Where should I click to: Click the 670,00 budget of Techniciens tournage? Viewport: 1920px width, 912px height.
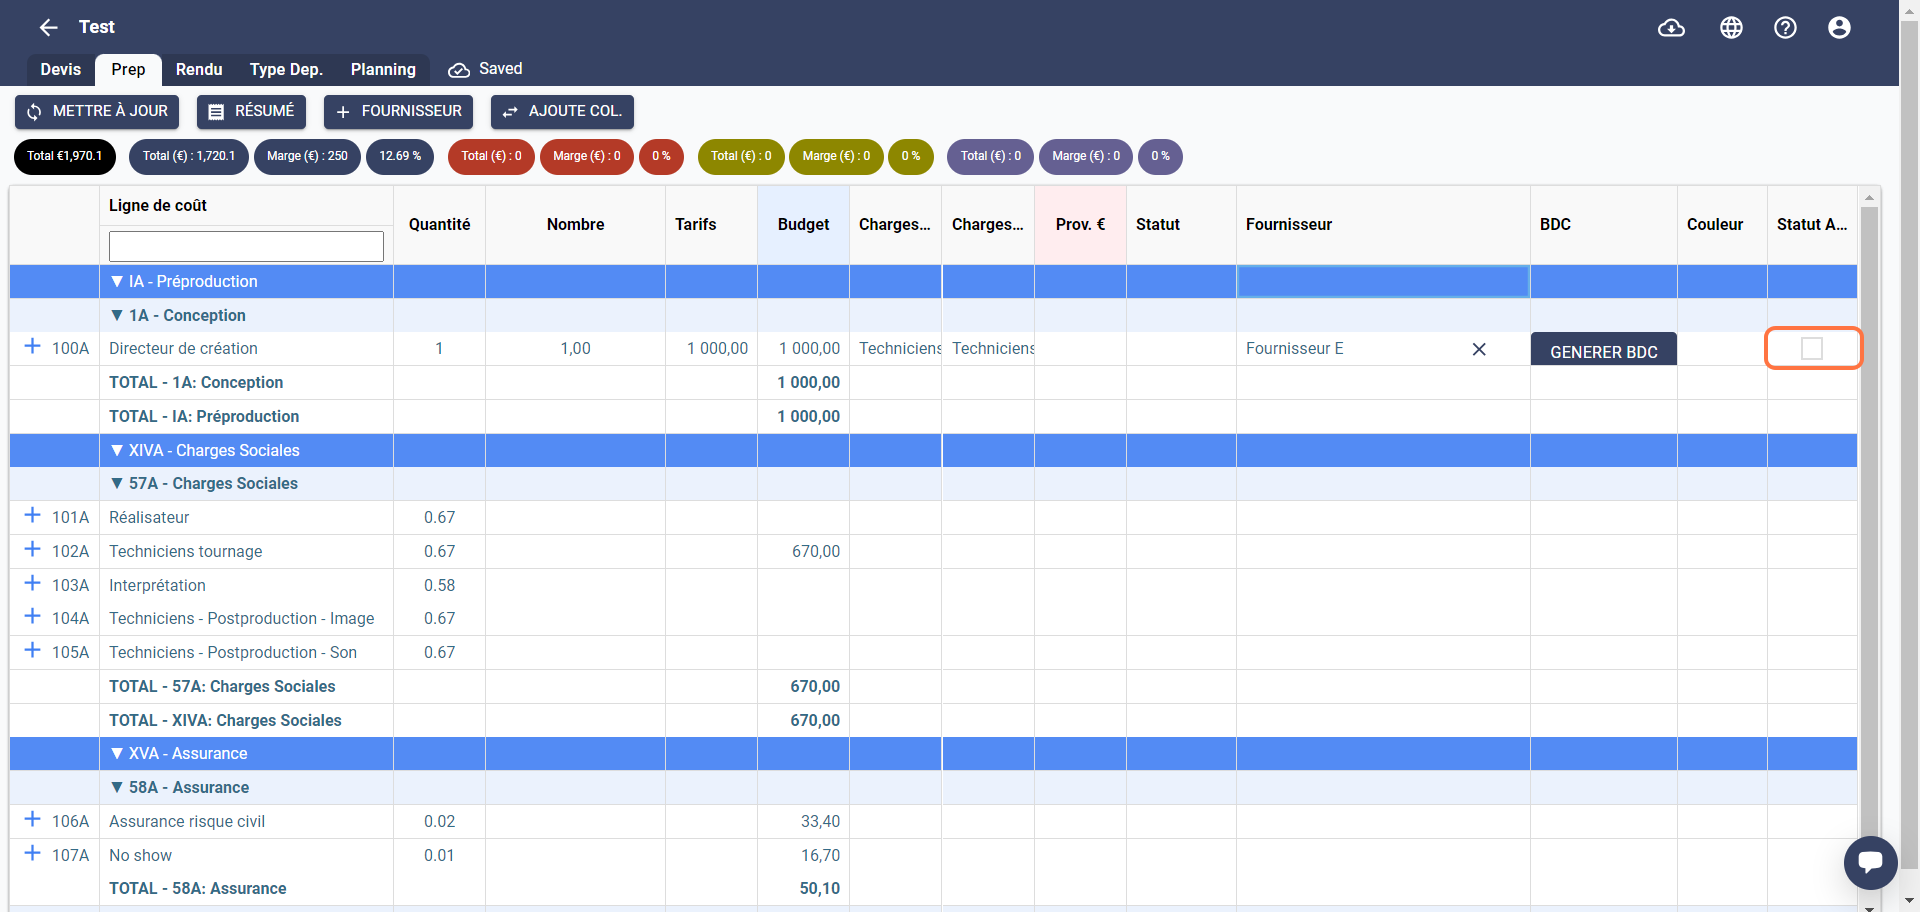[816, 552]
